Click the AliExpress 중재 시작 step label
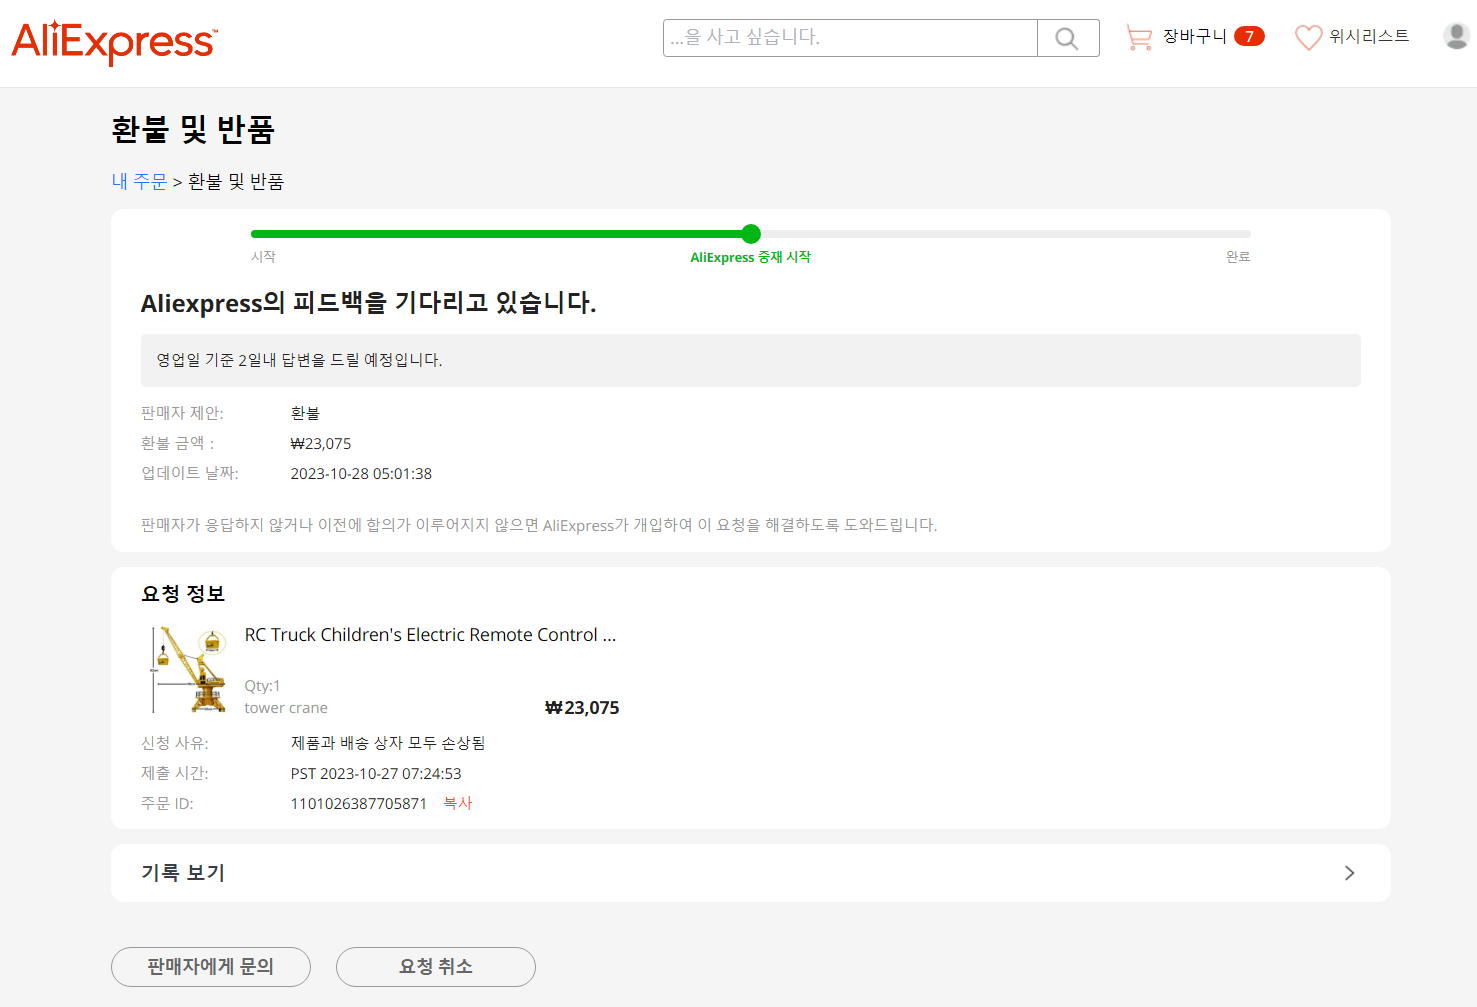1477x1007 pixels. tap(750, 257)
